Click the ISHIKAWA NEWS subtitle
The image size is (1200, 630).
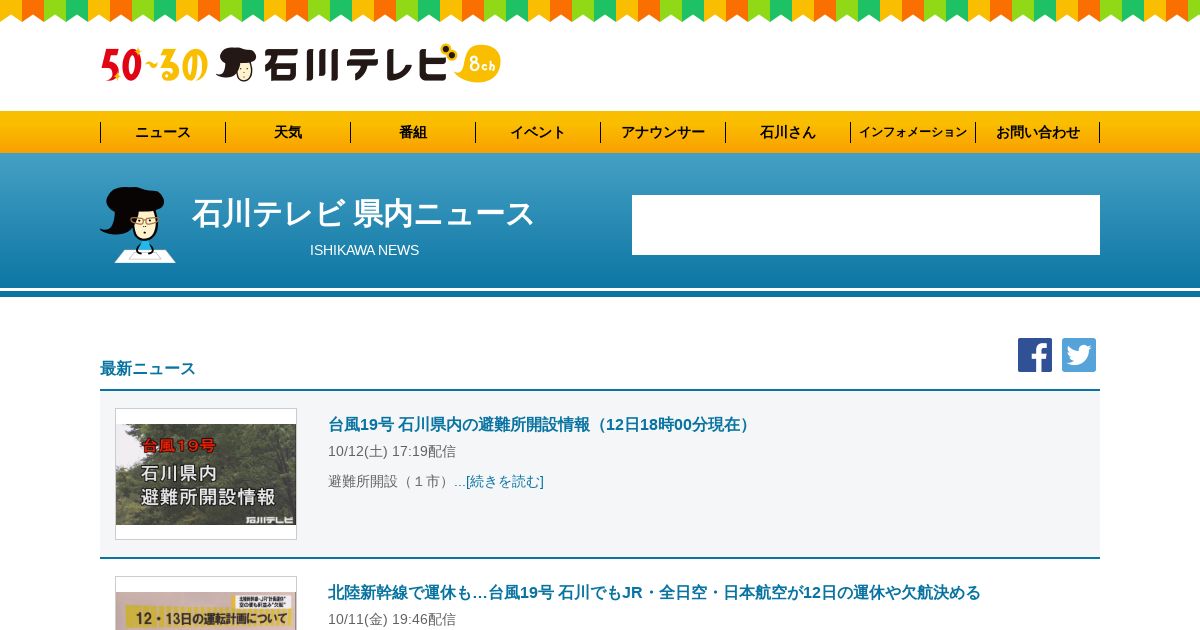[364, 250]
